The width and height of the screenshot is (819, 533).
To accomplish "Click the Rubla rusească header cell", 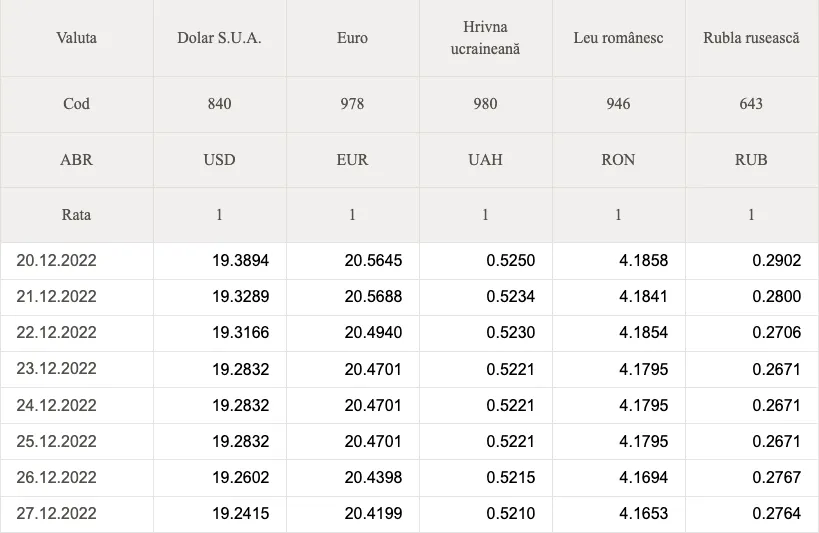I will (x=751, y=38).
